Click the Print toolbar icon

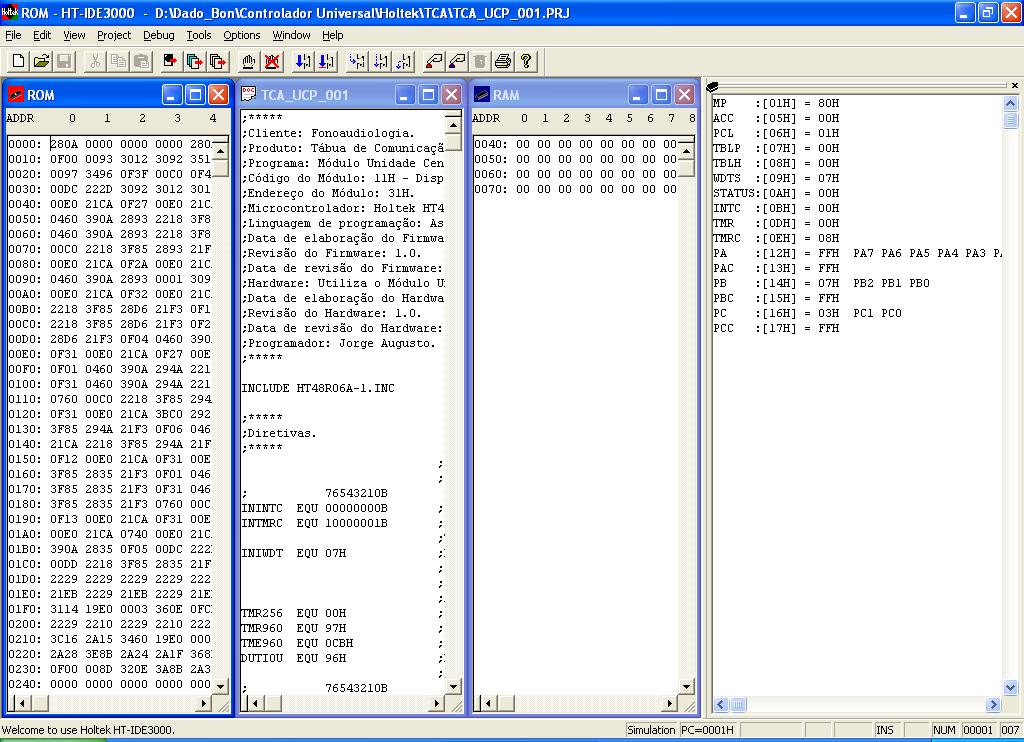[503, 61]
